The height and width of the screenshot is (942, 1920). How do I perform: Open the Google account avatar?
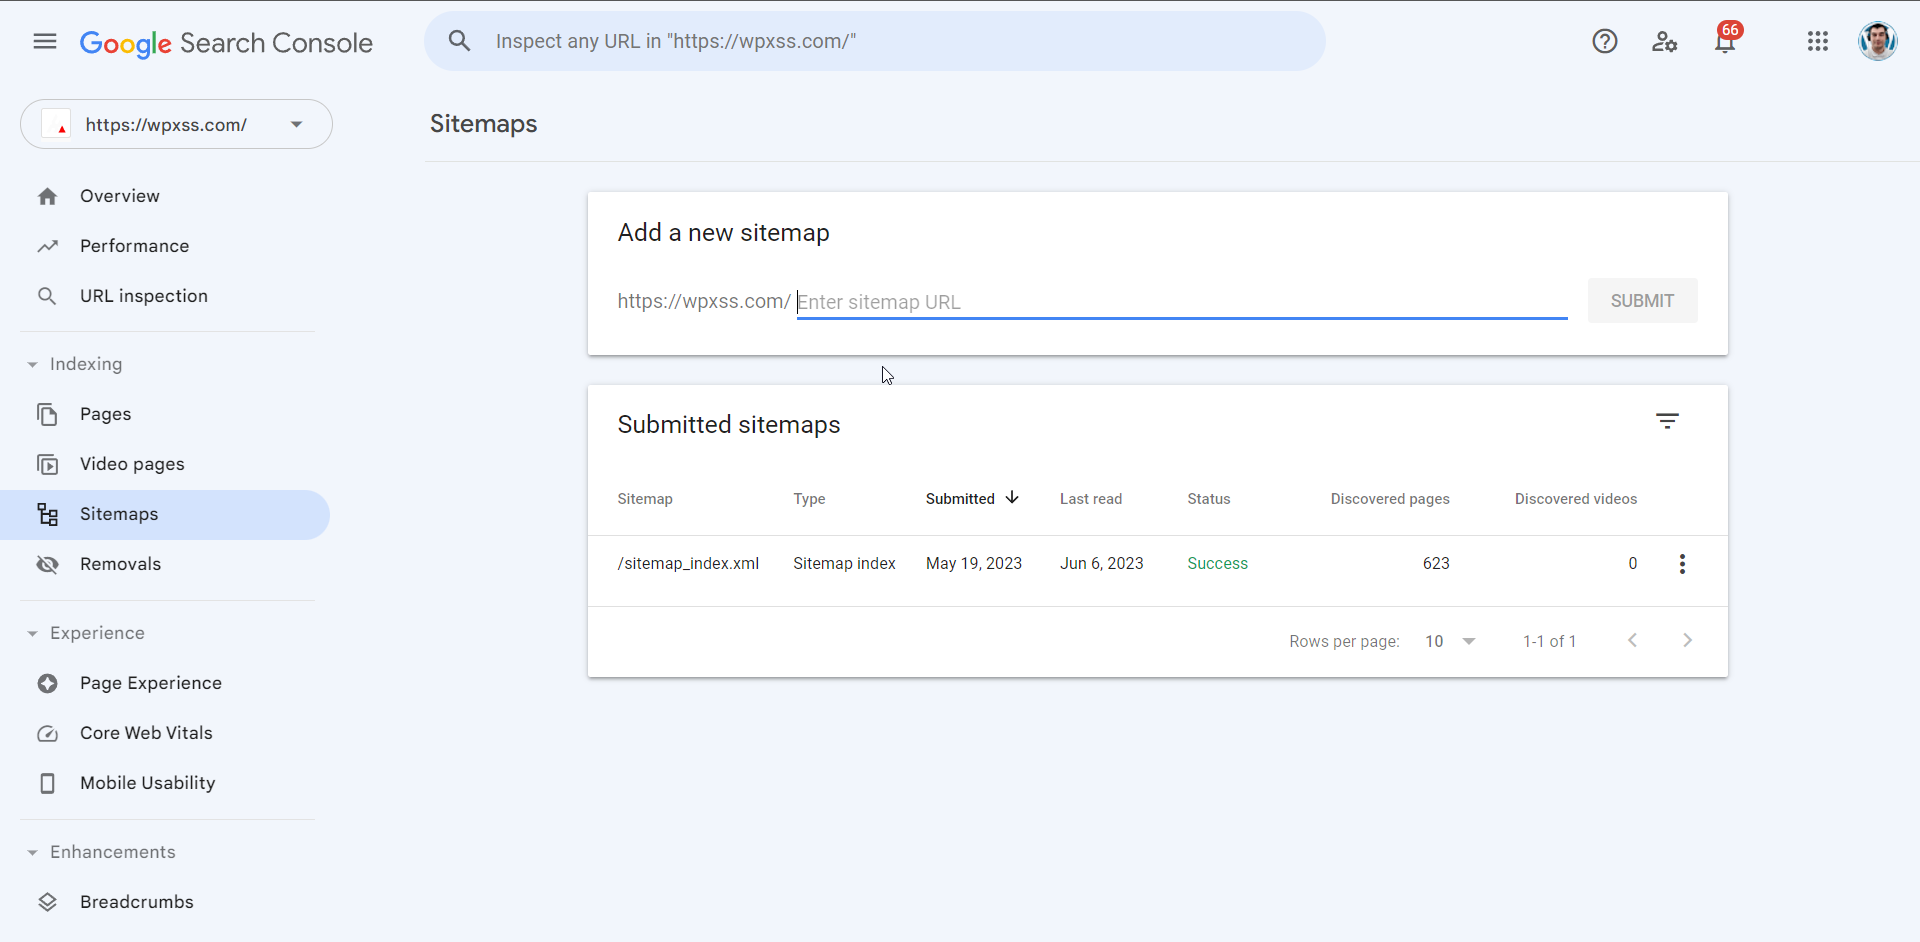coord(1878,41)
